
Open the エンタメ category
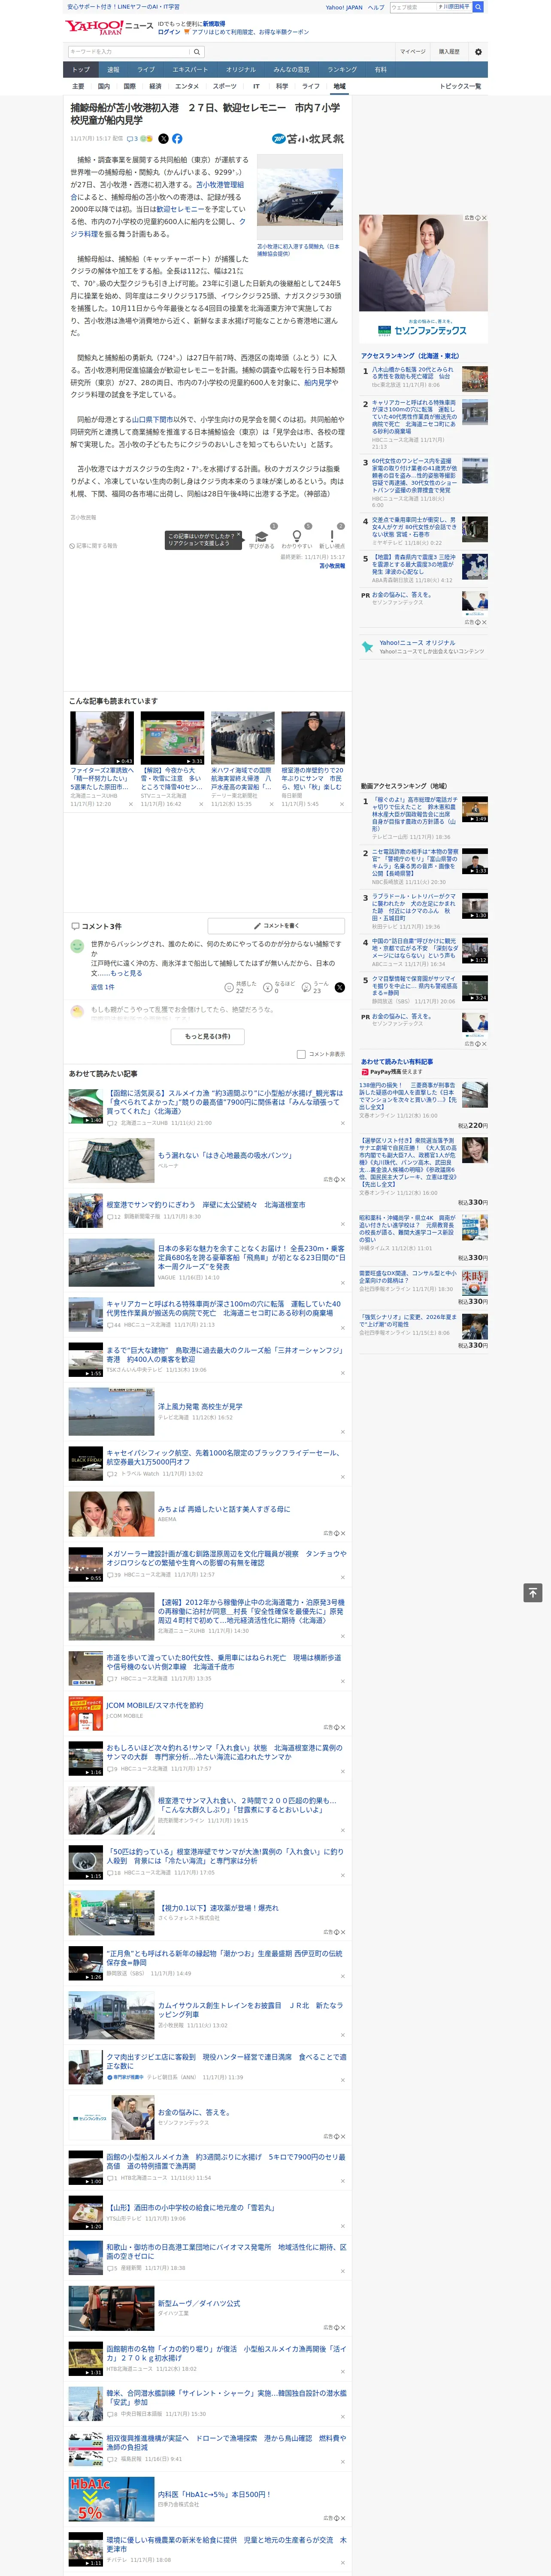[x=187, y=86]
